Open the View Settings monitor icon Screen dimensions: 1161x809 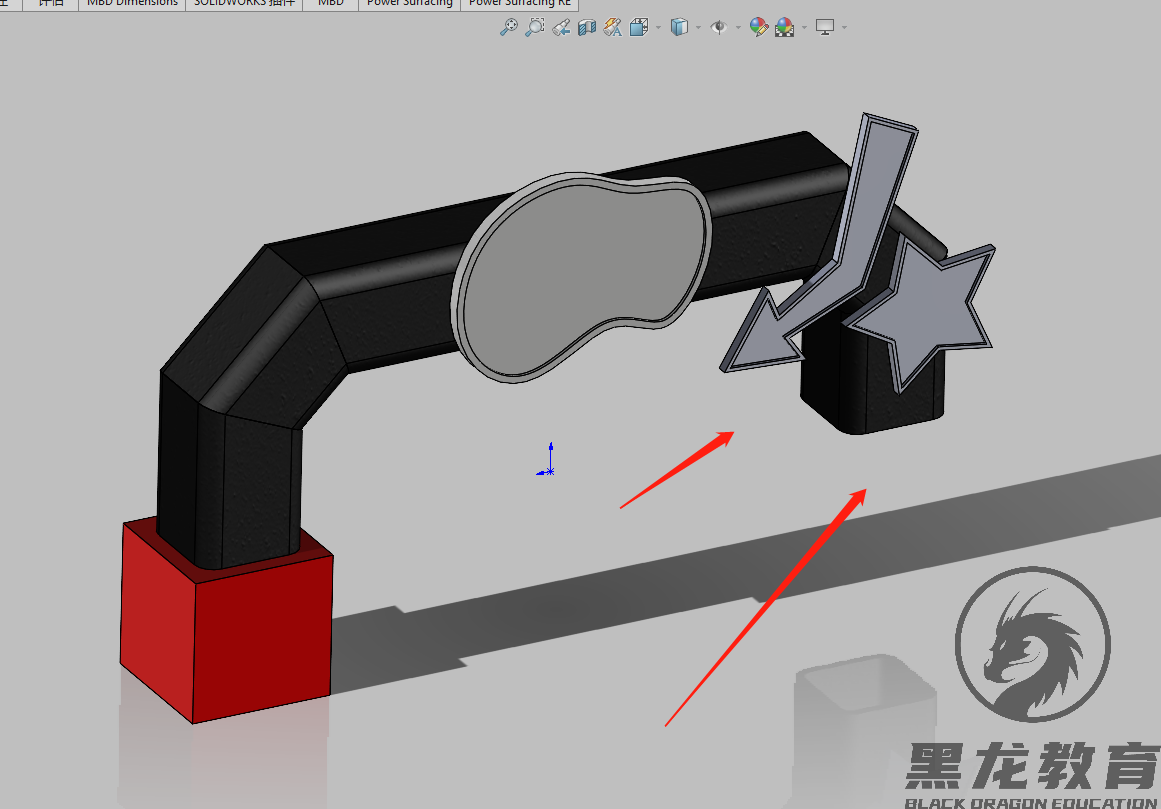(x=824, y=27)
